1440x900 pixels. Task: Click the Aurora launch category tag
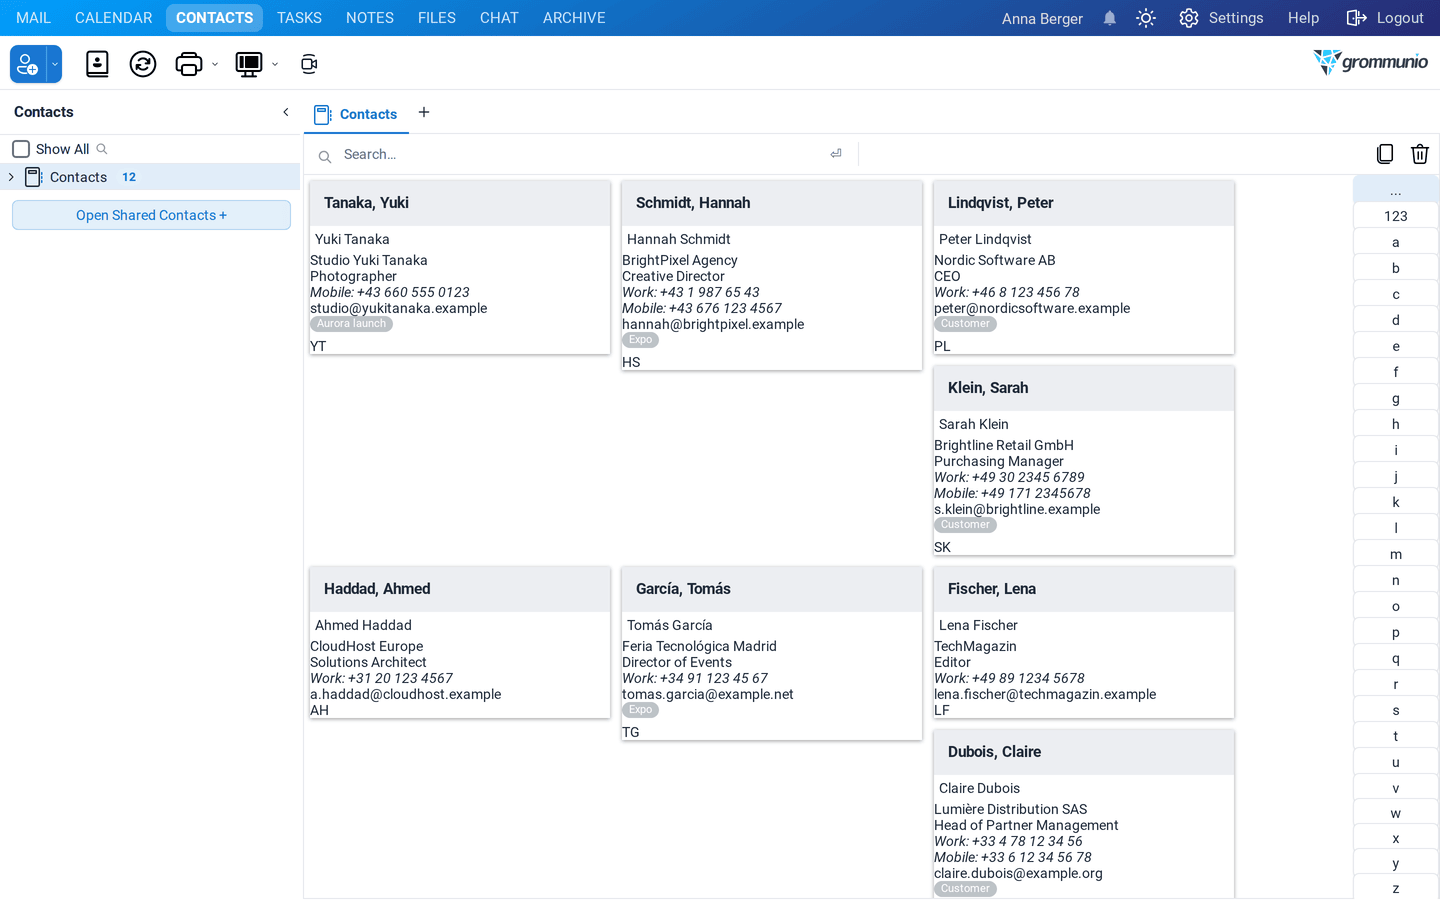coord(351,324)
